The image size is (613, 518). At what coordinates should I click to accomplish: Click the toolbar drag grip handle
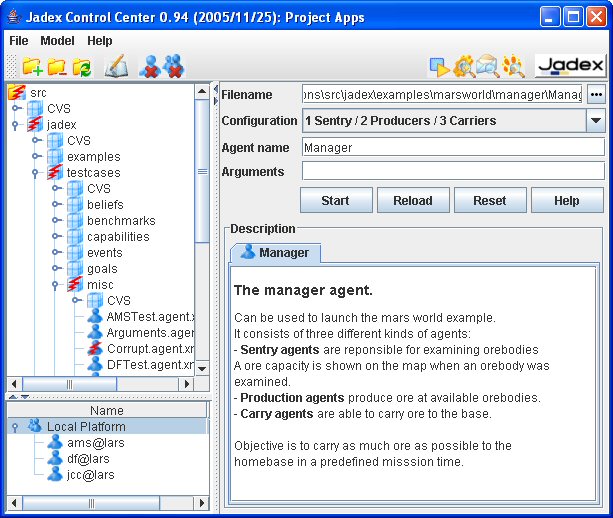coord(12,66)
